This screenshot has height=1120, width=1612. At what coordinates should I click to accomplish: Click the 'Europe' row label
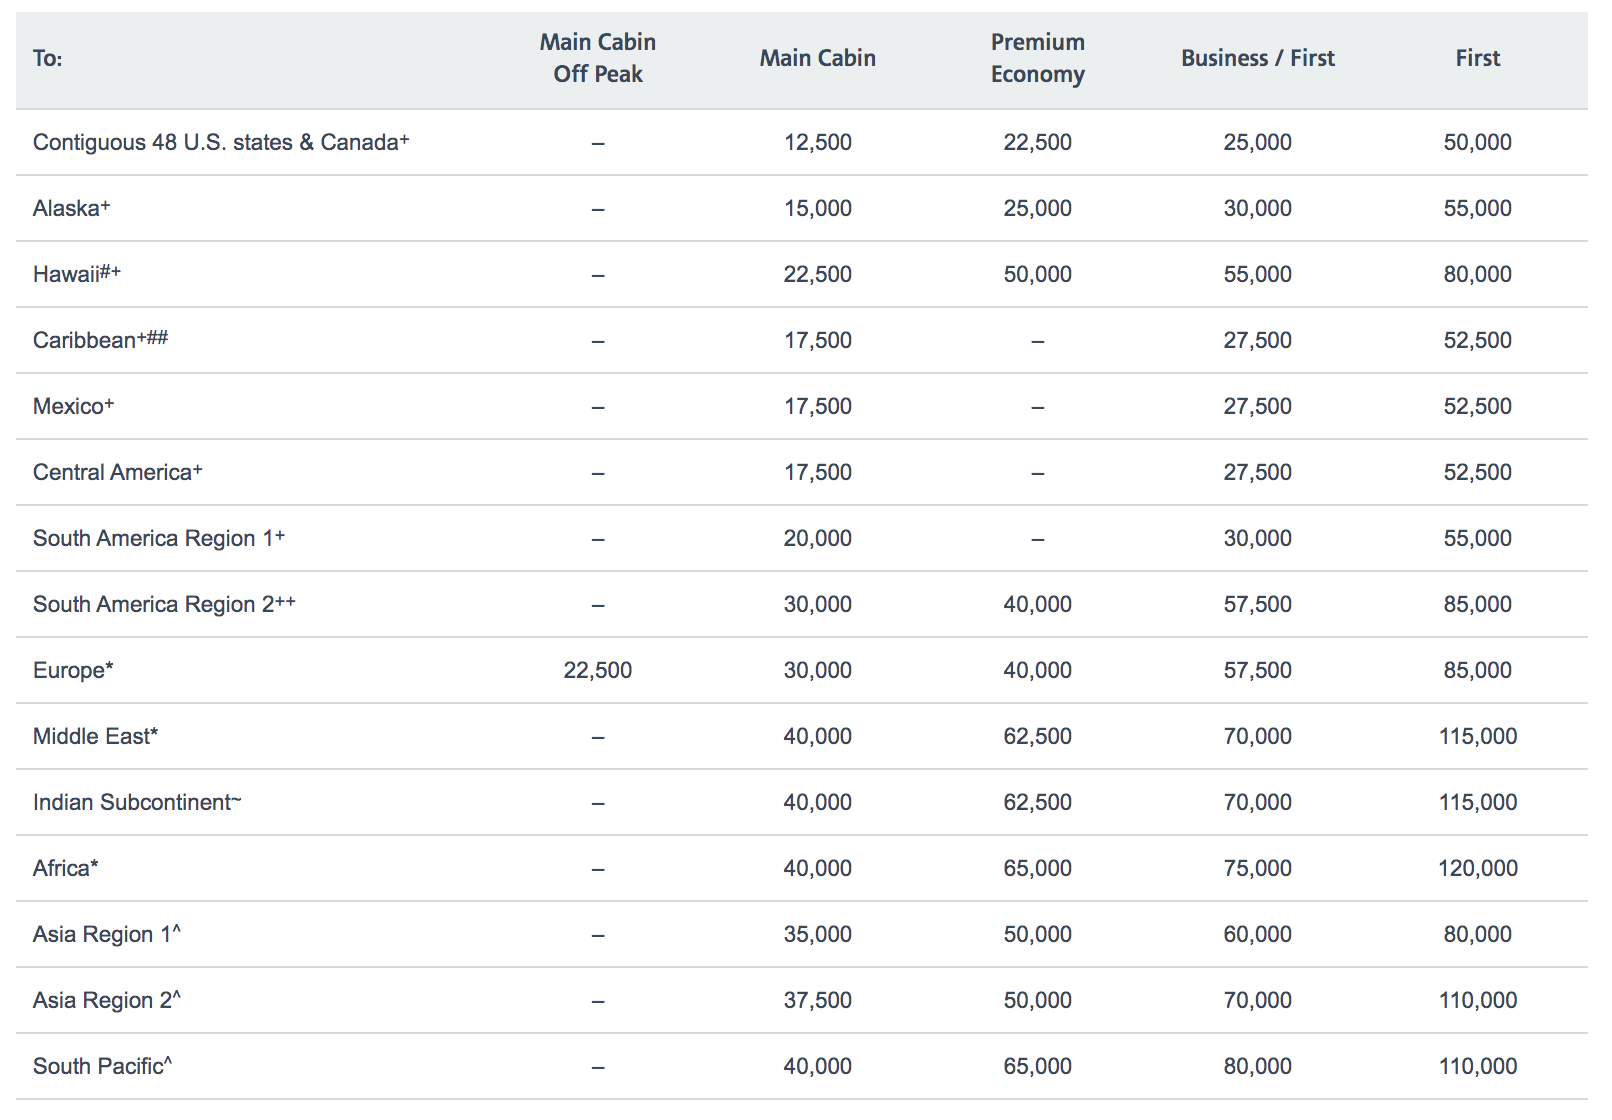(x=71, y=670)
